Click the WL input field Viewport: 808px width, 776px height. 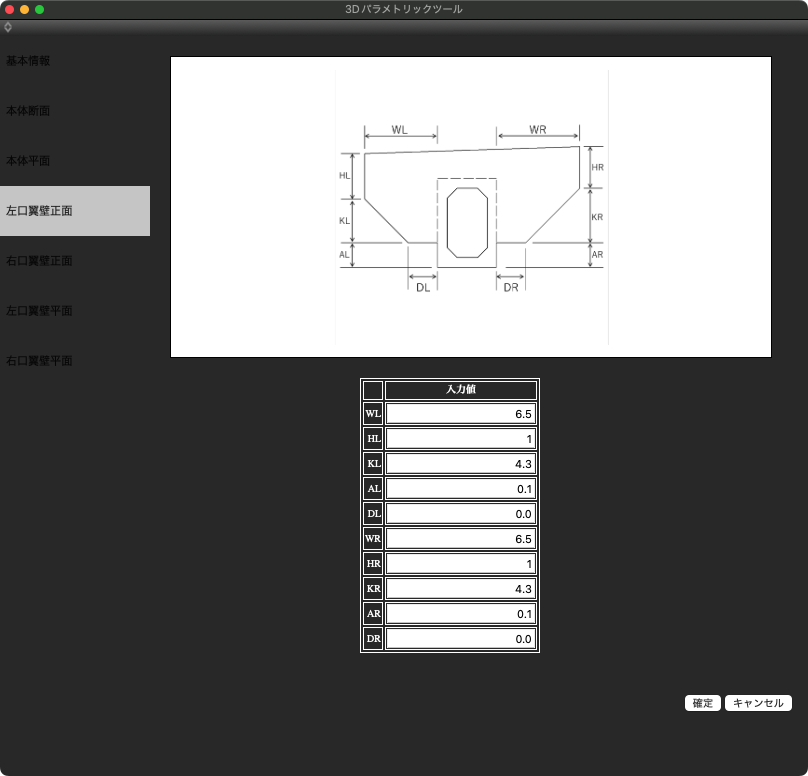(x=461, y=414)
